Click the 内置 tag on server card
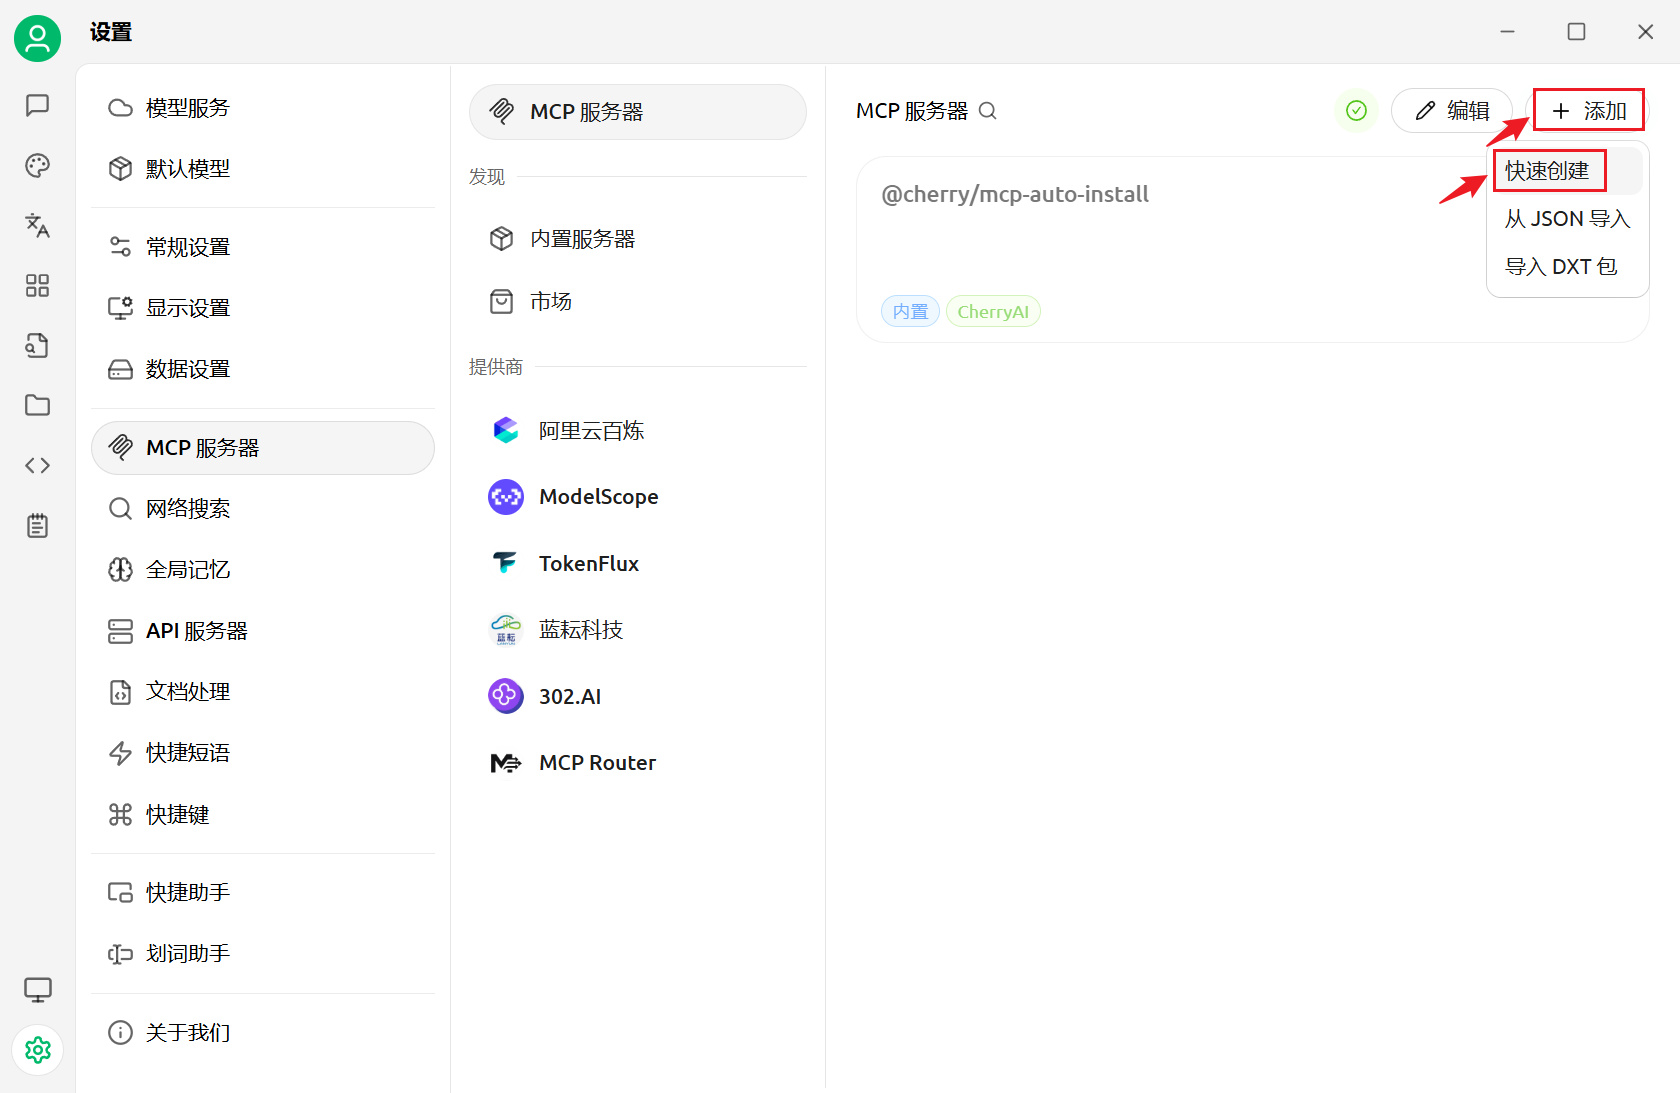The height and width of the screenshot is (1093, 1680). coord(910,312)
